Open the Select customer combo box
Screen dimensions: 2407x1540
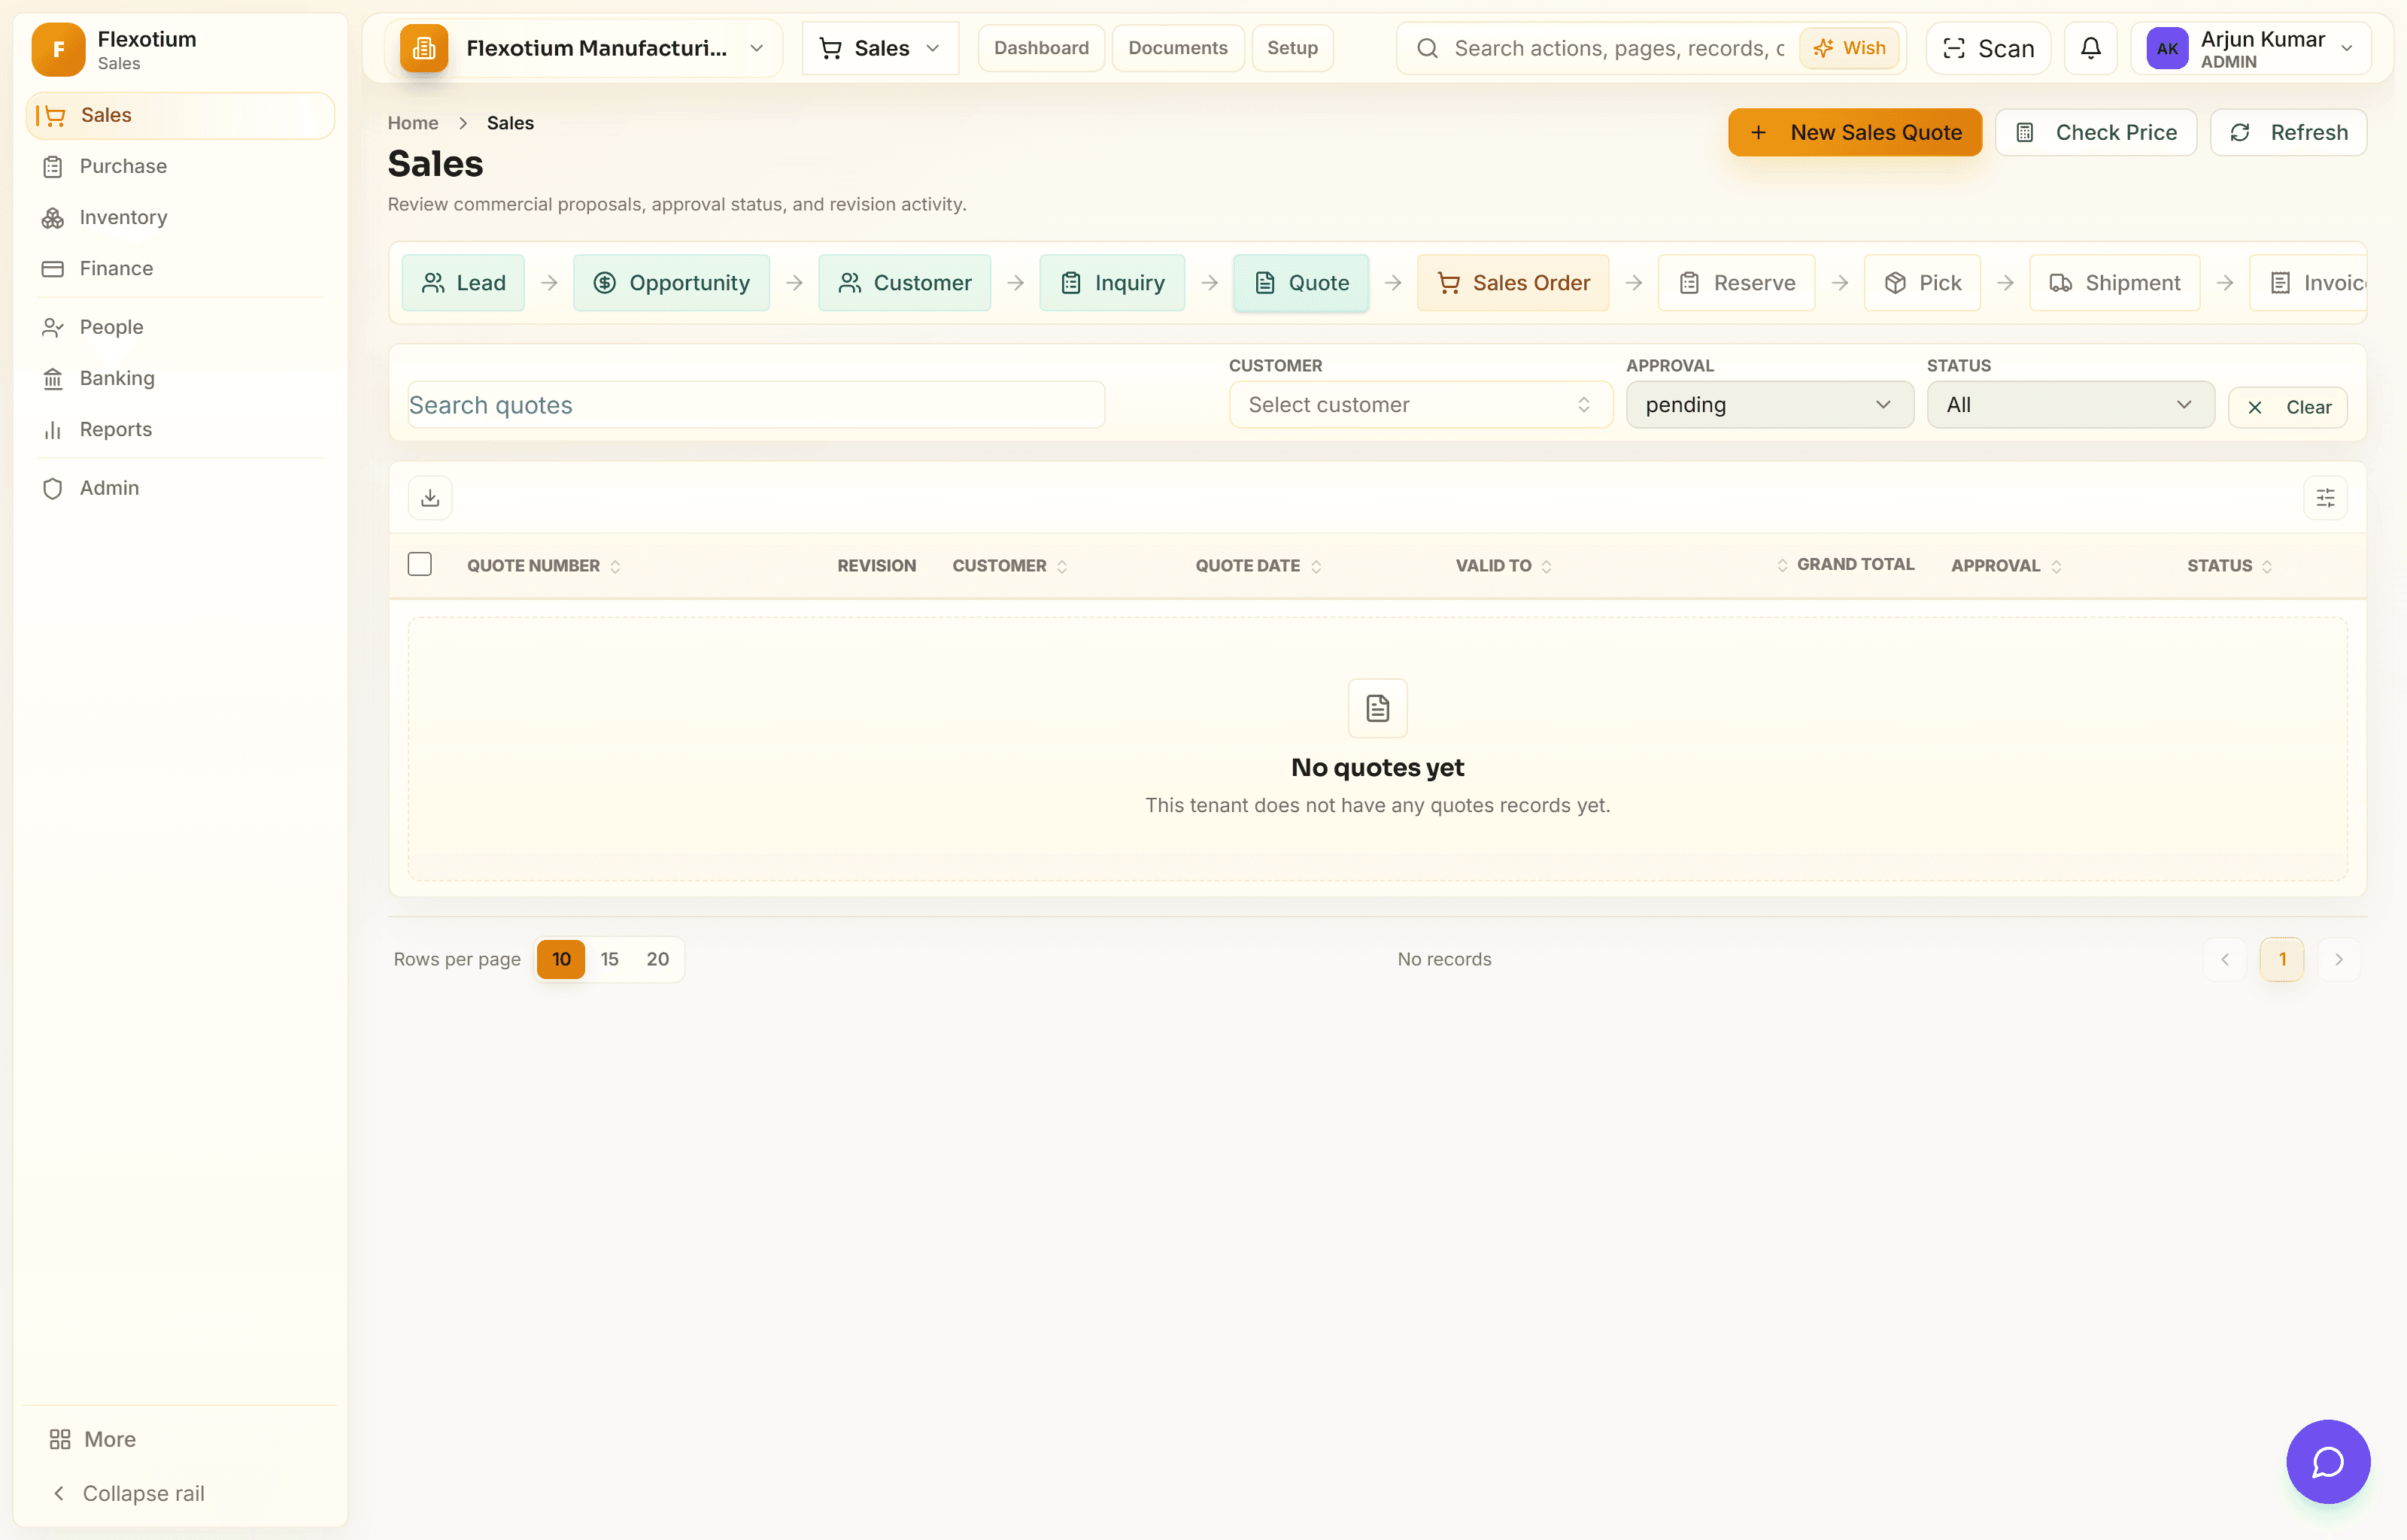point(1420,405)
